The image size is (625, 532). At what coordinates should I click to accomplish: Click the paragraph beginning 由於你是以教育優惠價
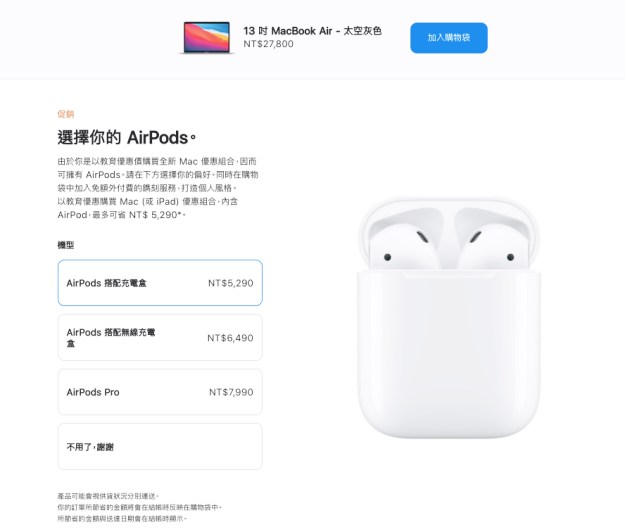(158, 175)
